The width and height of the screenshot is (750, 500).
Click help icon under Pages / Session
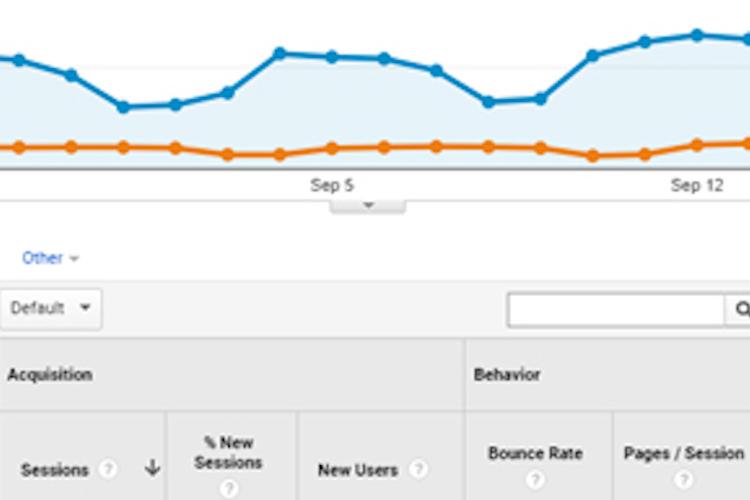[x=684, y=479]
